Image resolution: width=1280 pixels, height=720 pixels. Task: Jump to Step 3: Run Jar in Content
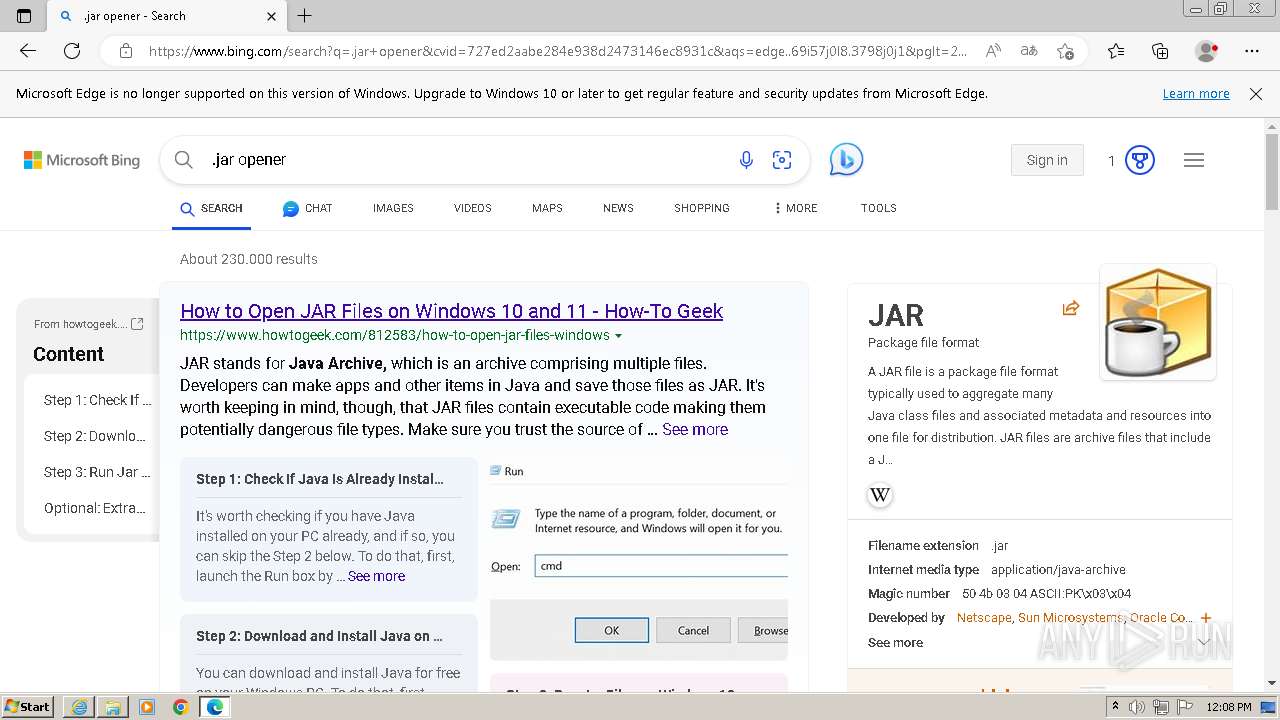pyautogui.click(x=97, y=472)
